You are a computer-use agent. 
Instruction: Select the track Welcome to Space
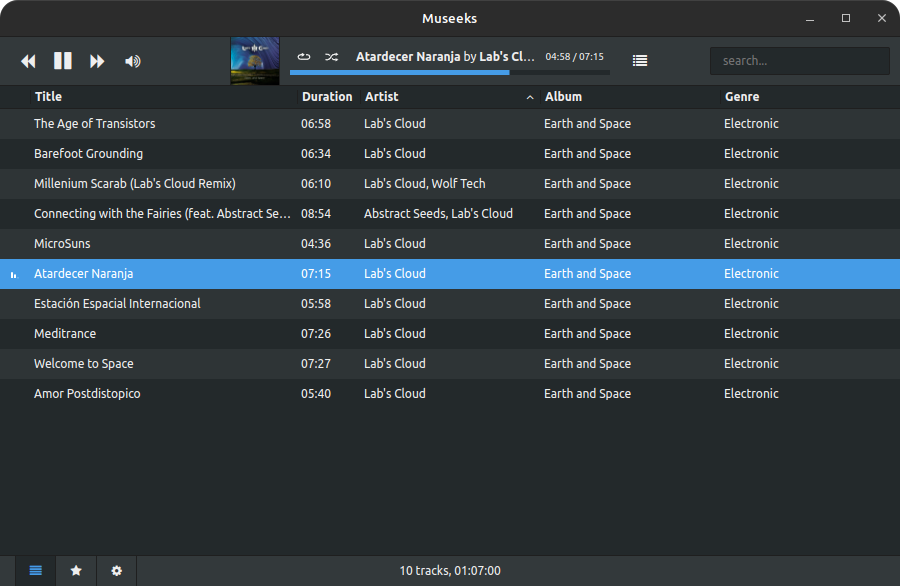coord(84,364)
